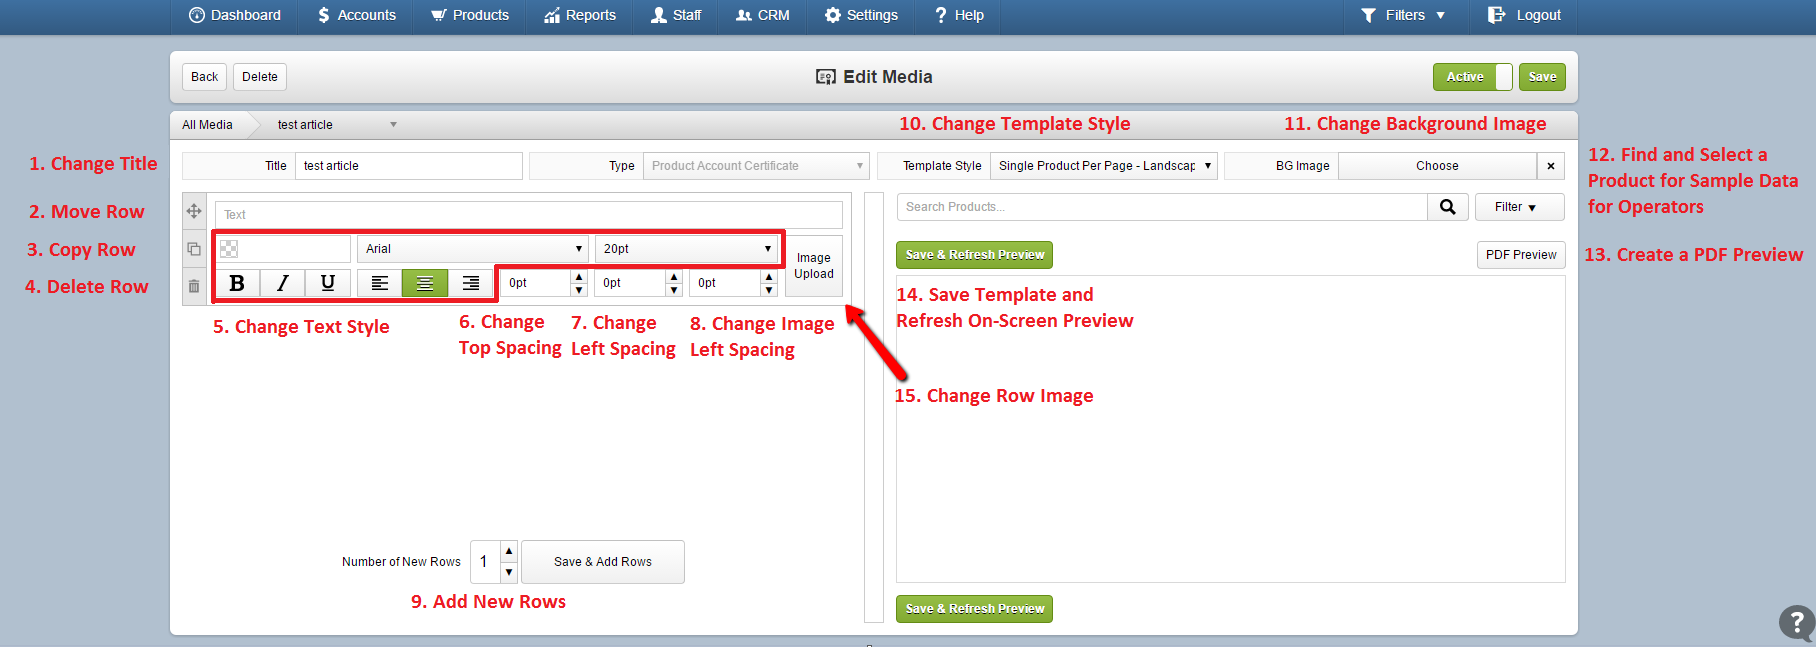Decrease the top spacing value
Viewport: 1816px width, 647px height.
coord(579,290)
